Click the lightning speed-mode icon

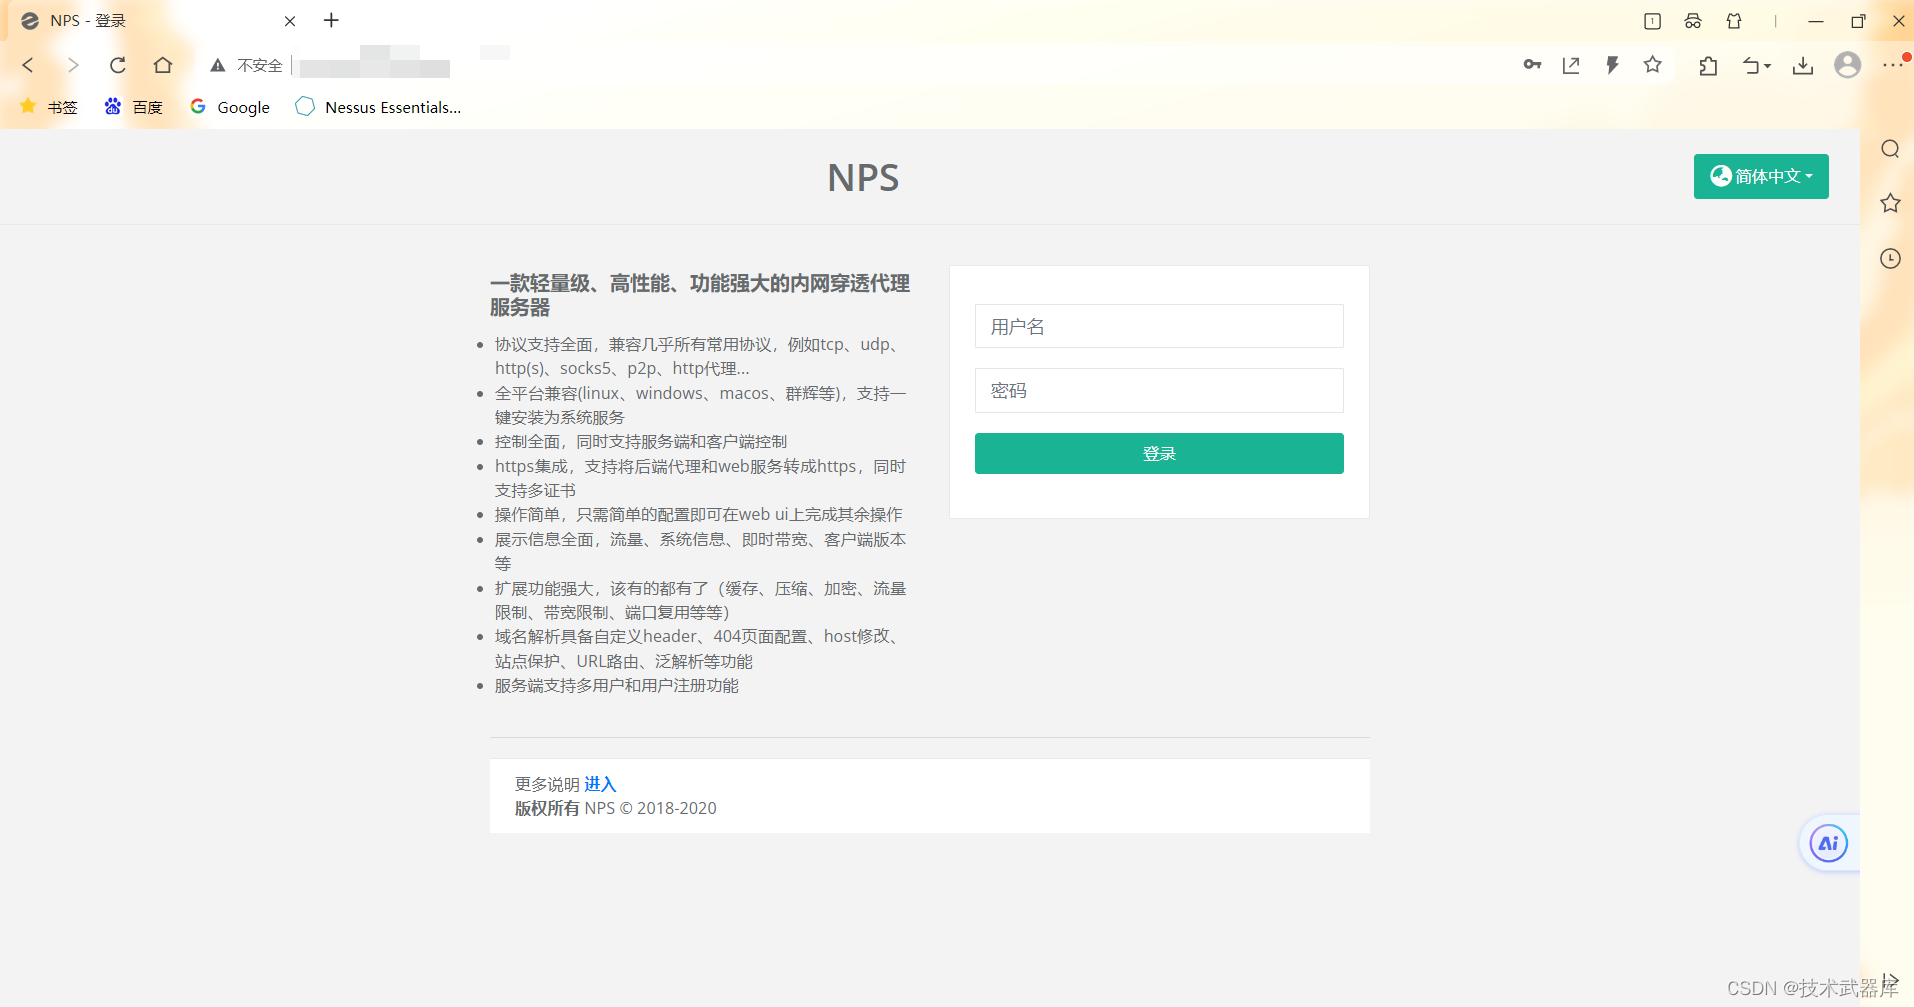(x=1612, y=65)
